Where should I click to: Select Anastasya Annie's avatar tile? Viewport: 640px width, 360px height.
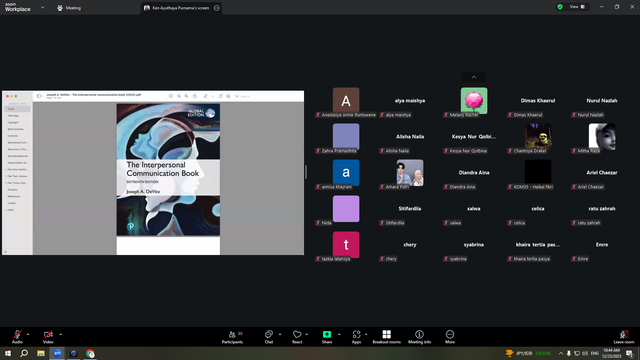(x=346, y=100)
